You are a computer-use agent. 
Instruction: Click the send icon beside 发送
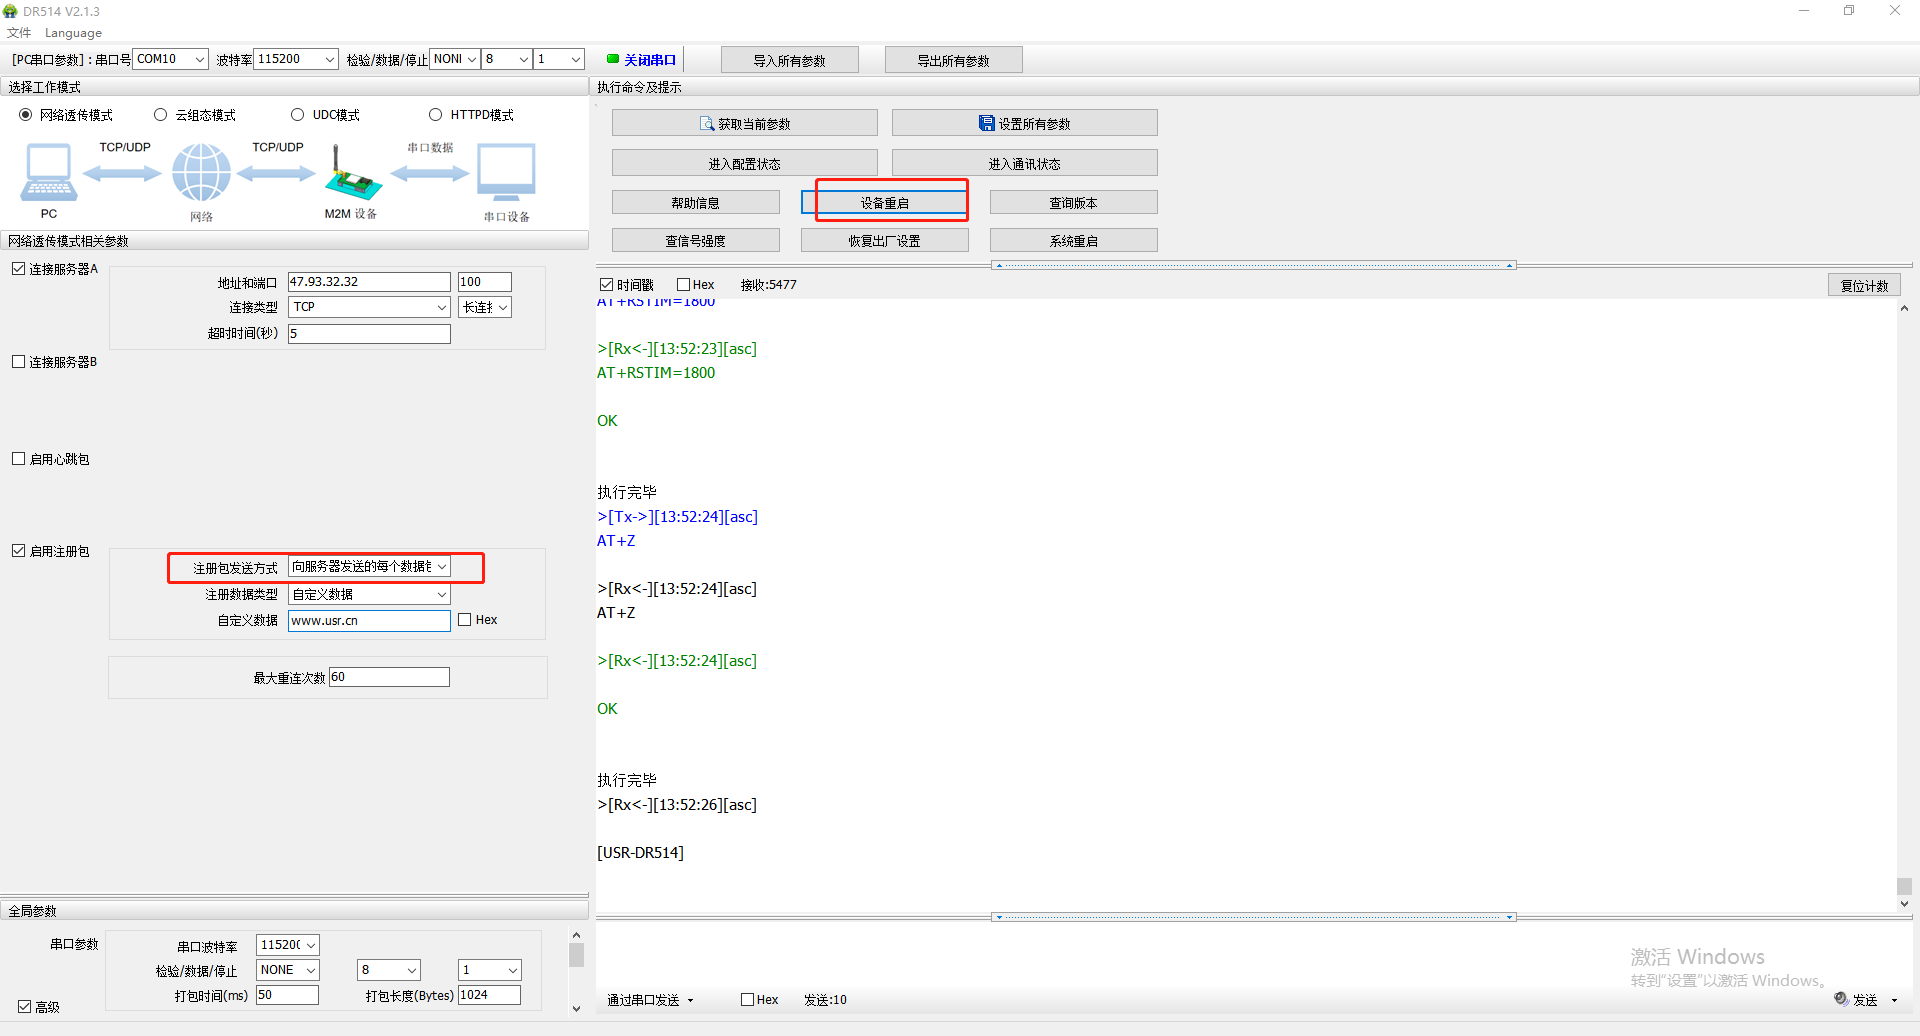click(1841, 999)
